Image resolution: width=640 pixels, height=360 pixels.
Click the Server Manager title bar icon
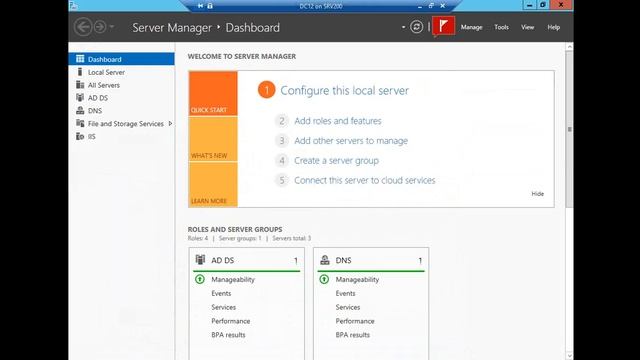[x=73, y=5]
